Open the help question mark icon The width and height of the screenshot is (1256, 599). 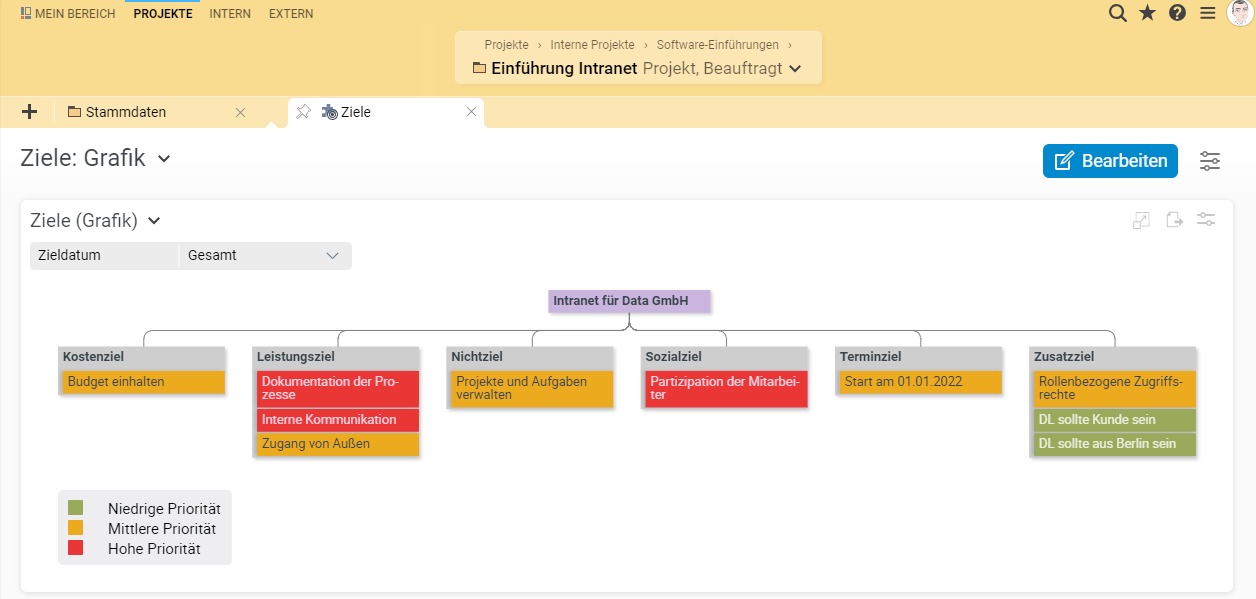click(x=1177, y=13)
